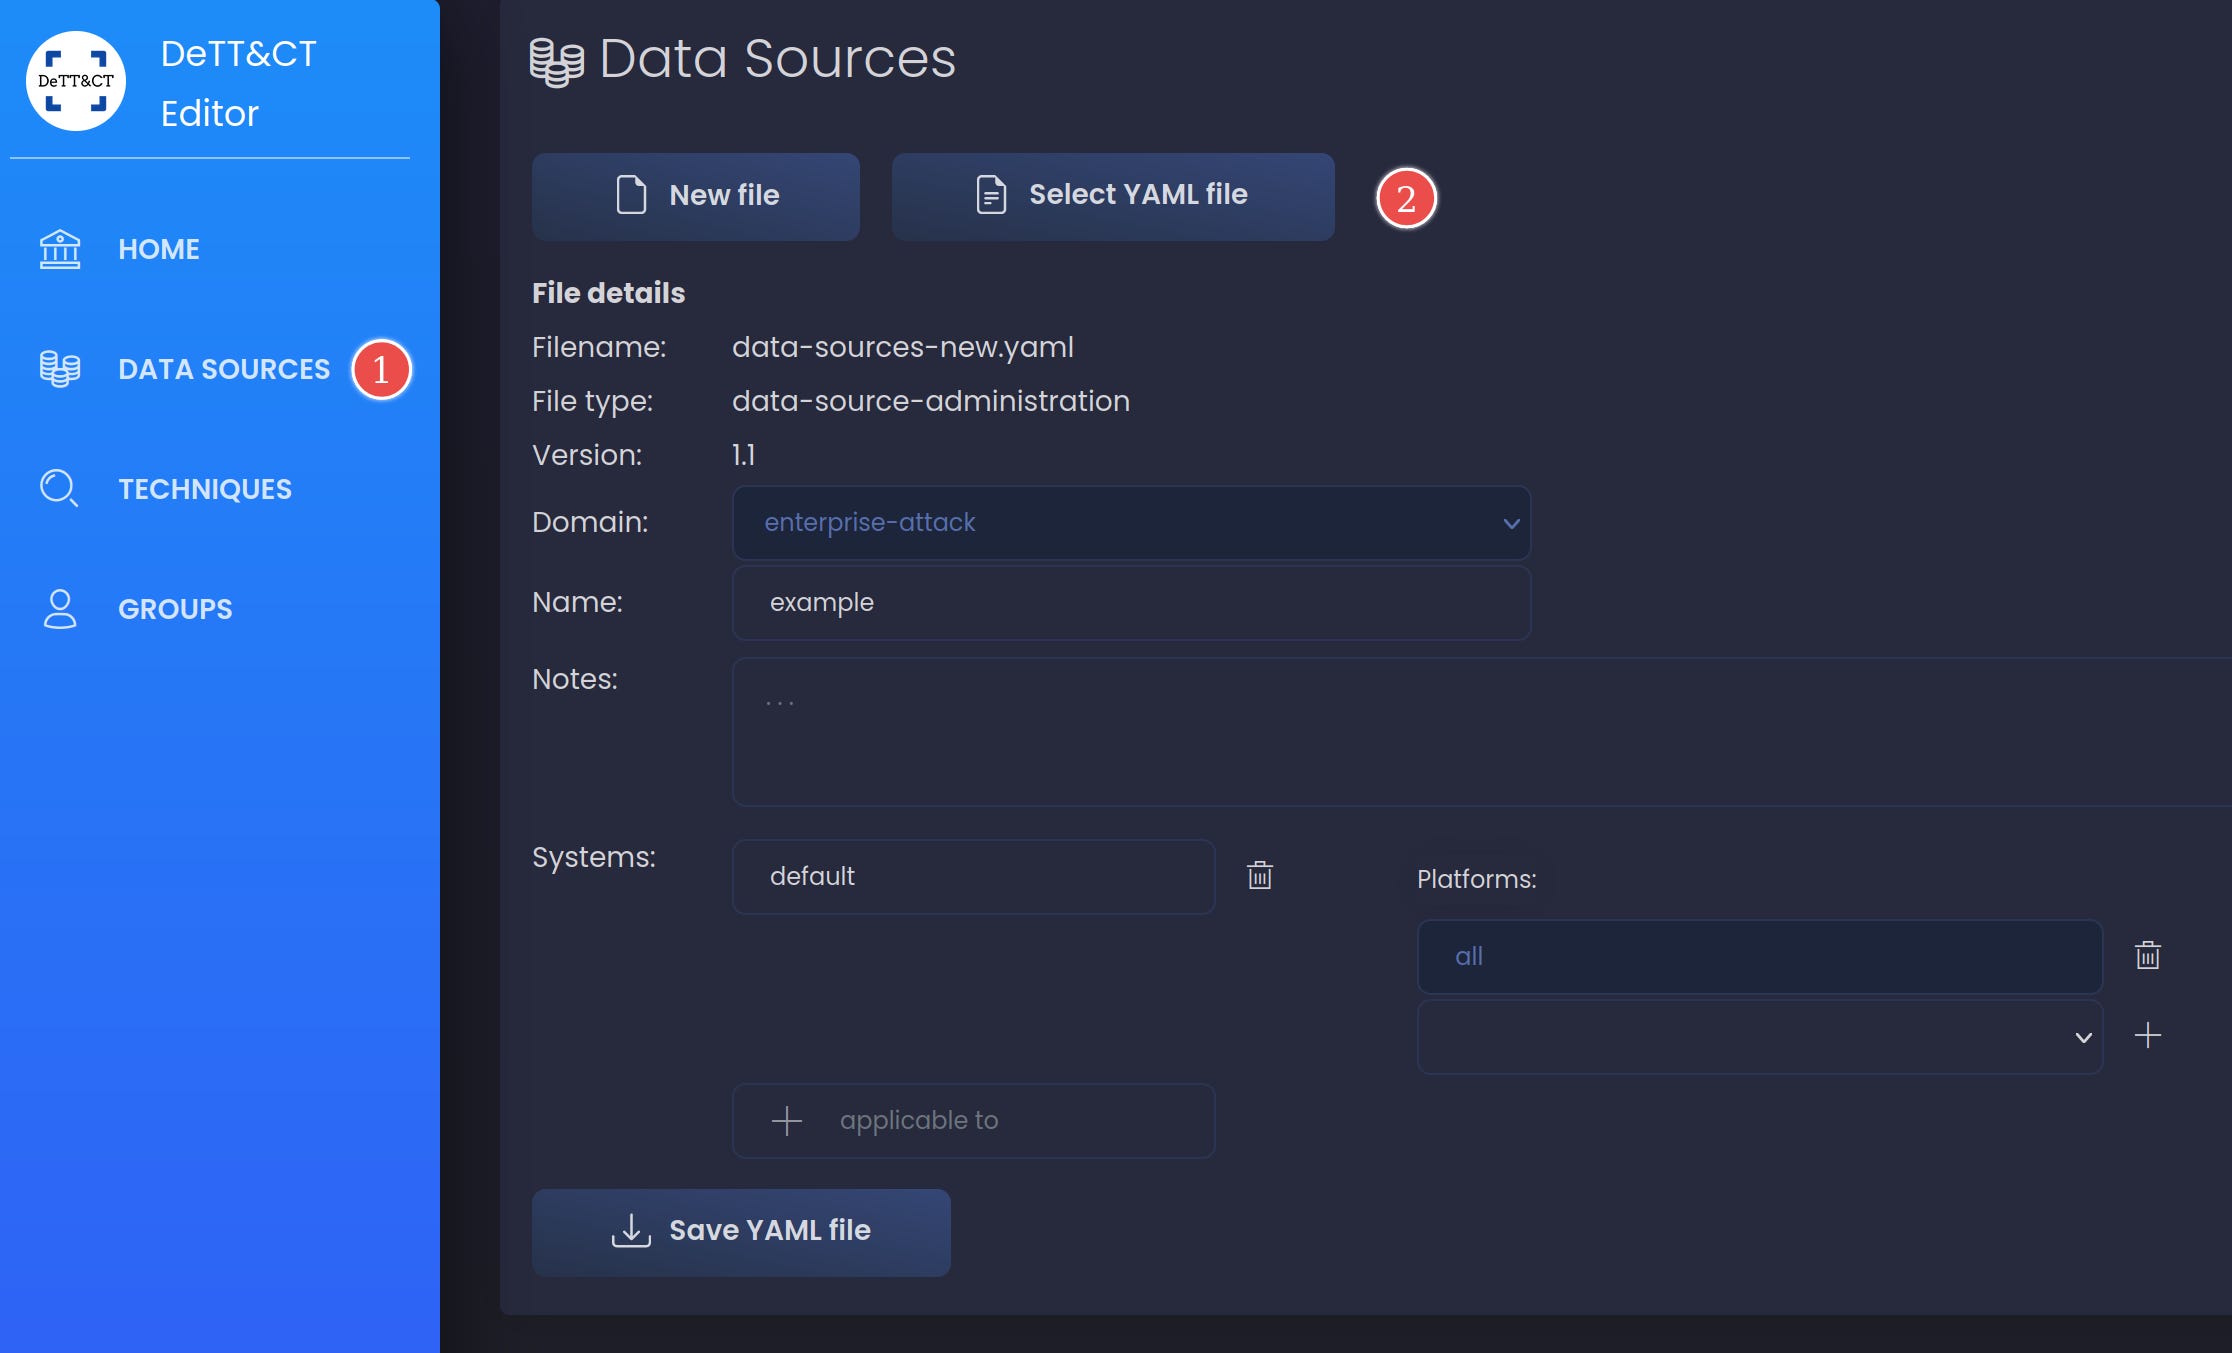Click the applicable to add field
The height and width of the screenshot is (1353, 2232).
[x=973, y=1120]
